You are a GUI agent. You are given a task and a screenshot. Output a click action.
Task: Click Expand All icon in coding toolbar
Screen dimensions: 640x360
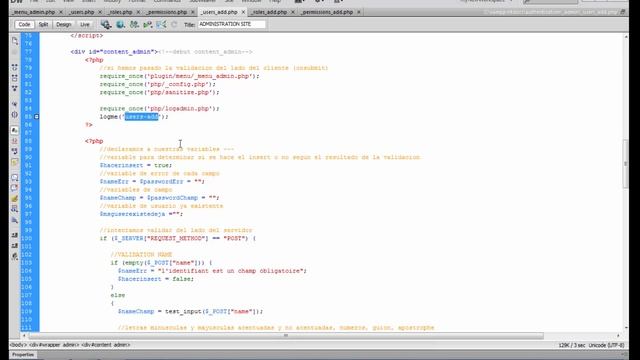[15, 88]
